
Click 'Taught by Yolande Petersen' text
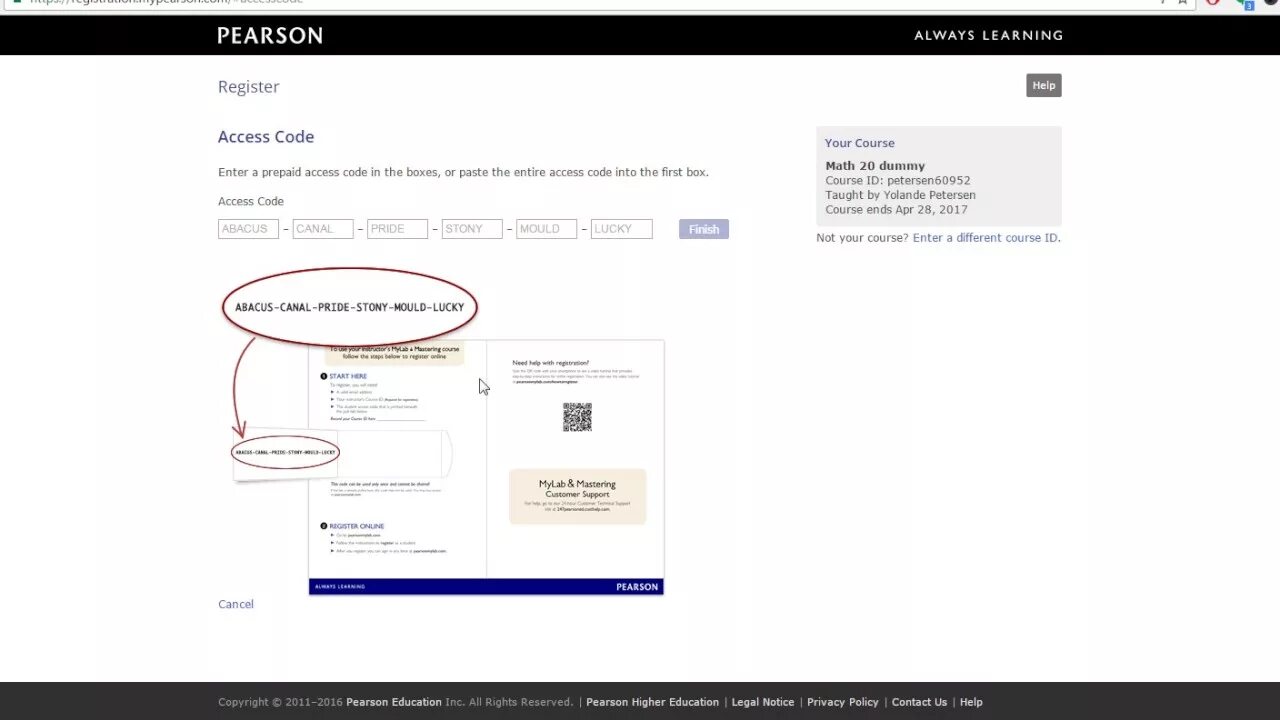[x=900, y=195]
